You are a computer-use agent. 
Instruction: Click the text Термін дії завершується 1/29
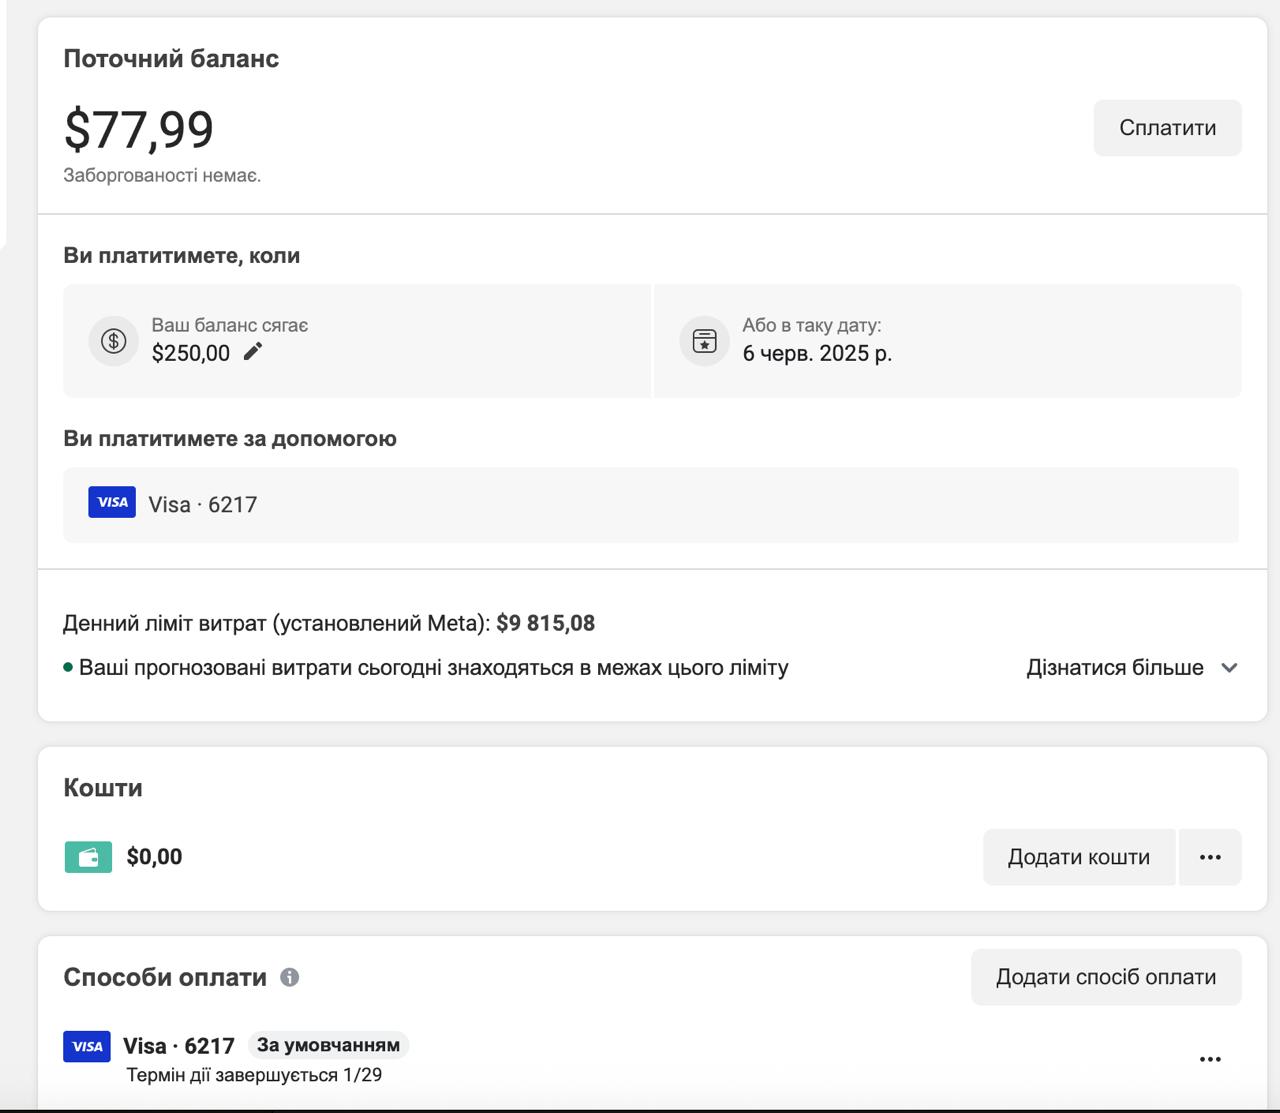click(254, 1075)
